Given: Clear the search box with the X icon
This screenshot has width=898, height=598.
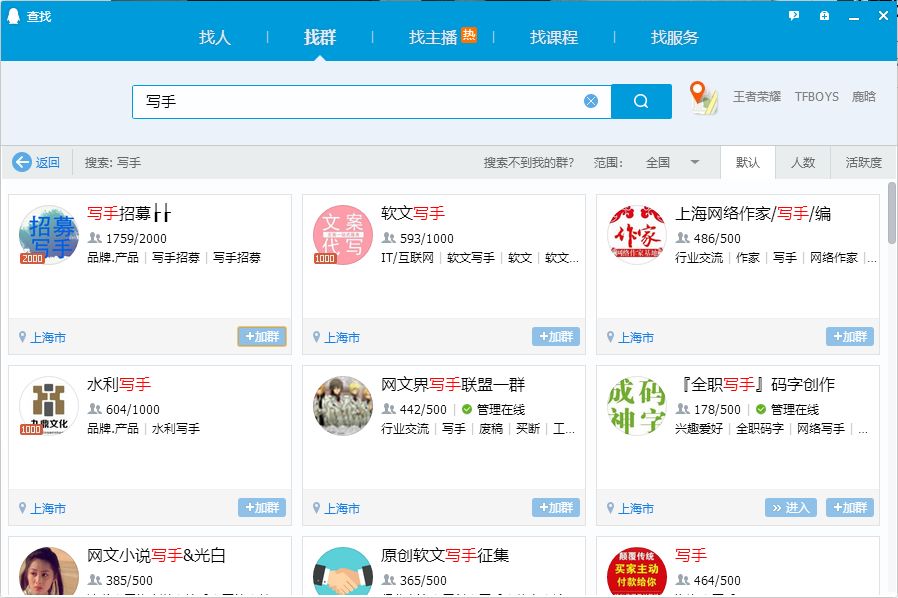Looking at the screenshot, I should click(591, 100).
